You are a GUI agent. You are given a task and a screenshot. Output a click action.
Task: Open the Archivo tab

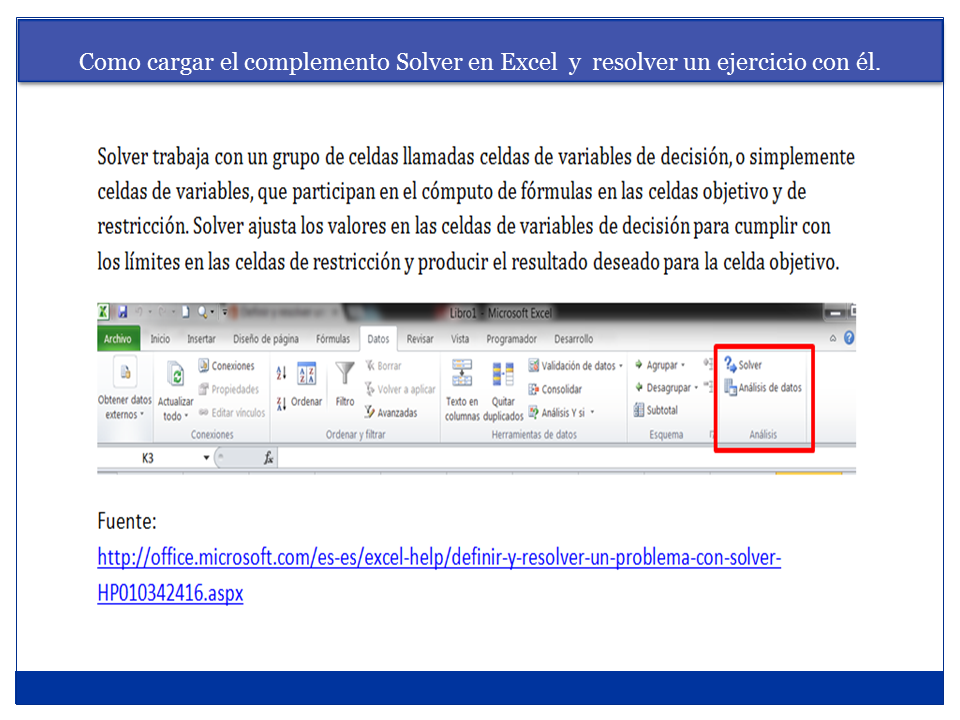(118, 339)
